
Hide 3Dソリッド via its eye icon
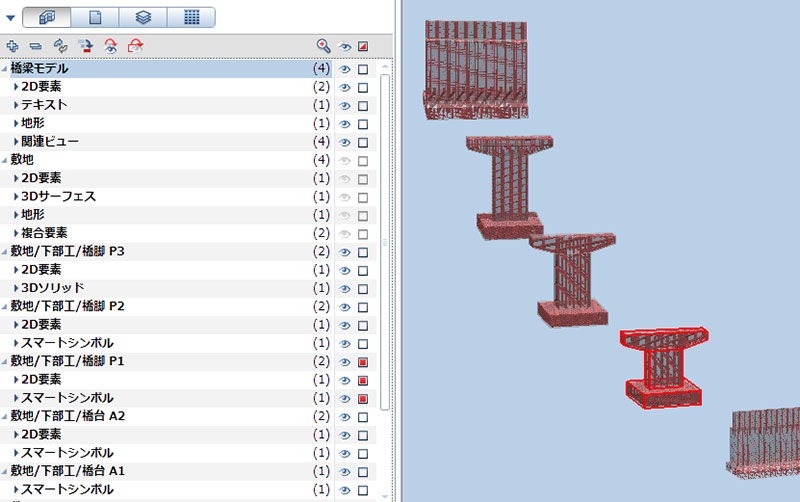coord(345,289)
